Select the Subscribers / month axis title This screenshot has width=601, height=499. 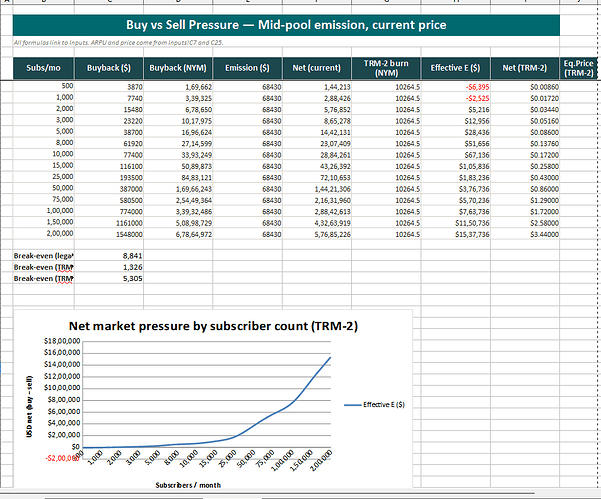click(188, 485)
